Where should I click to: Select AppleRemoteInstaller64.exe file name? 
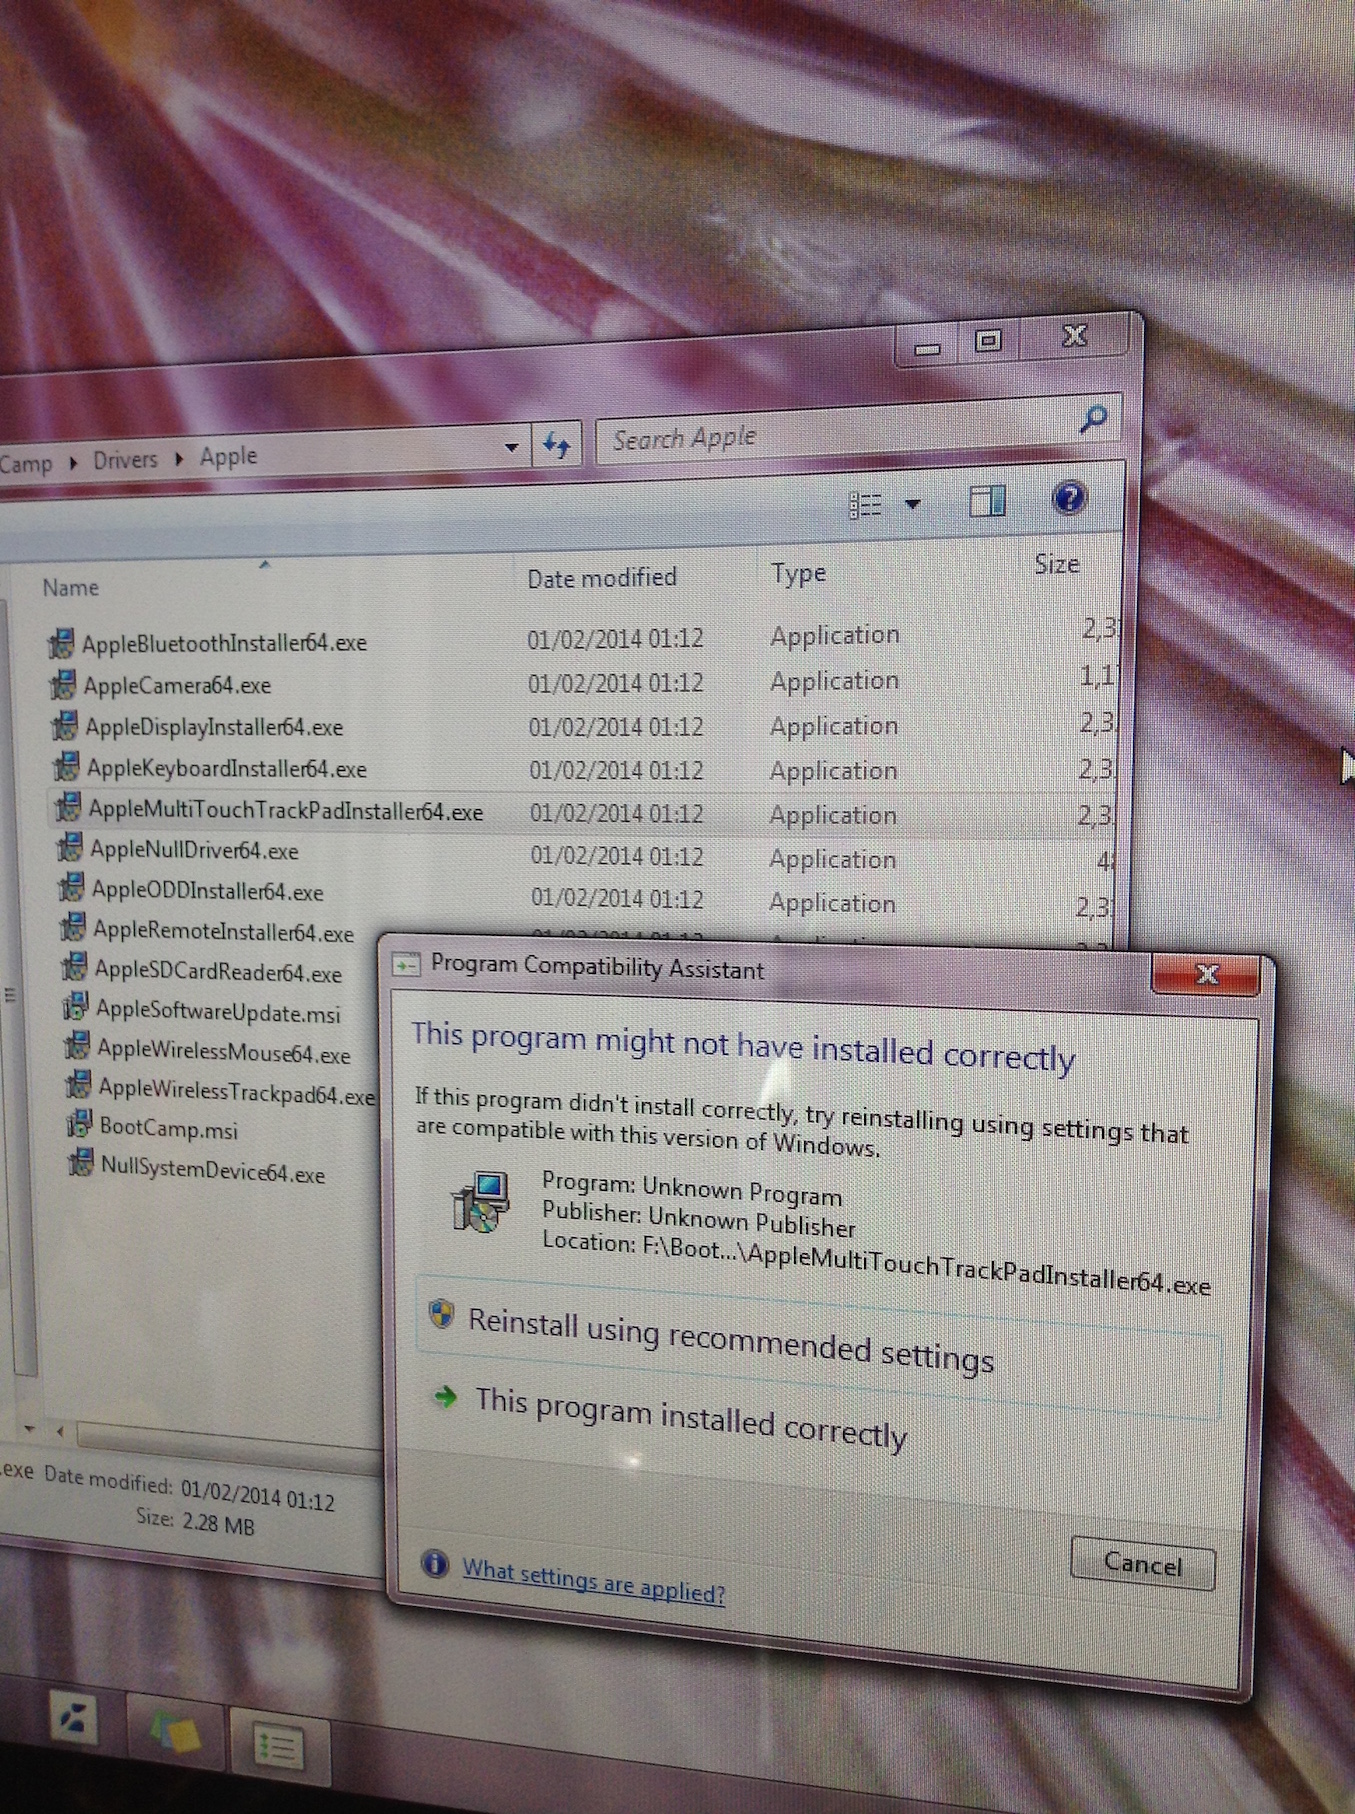(x=224, y=931)
